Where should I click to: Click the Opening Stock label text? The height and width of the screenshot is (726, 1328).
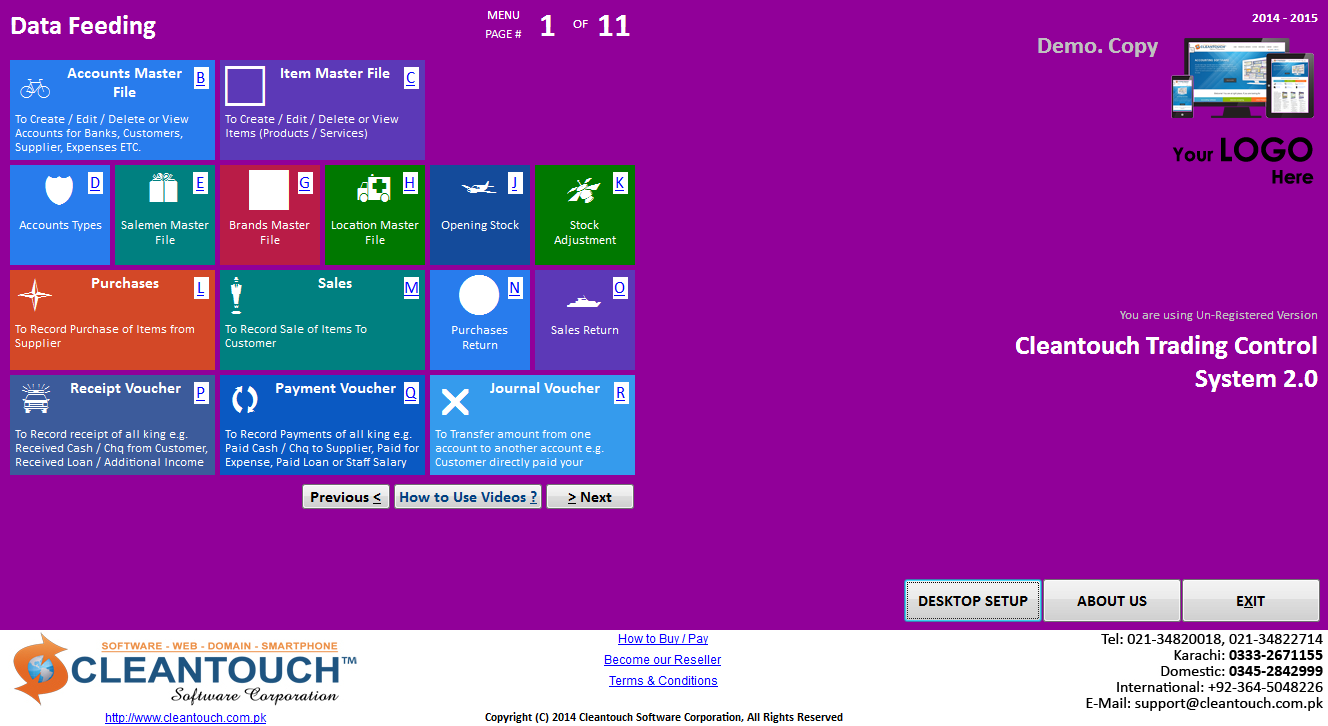pos(480,225)
